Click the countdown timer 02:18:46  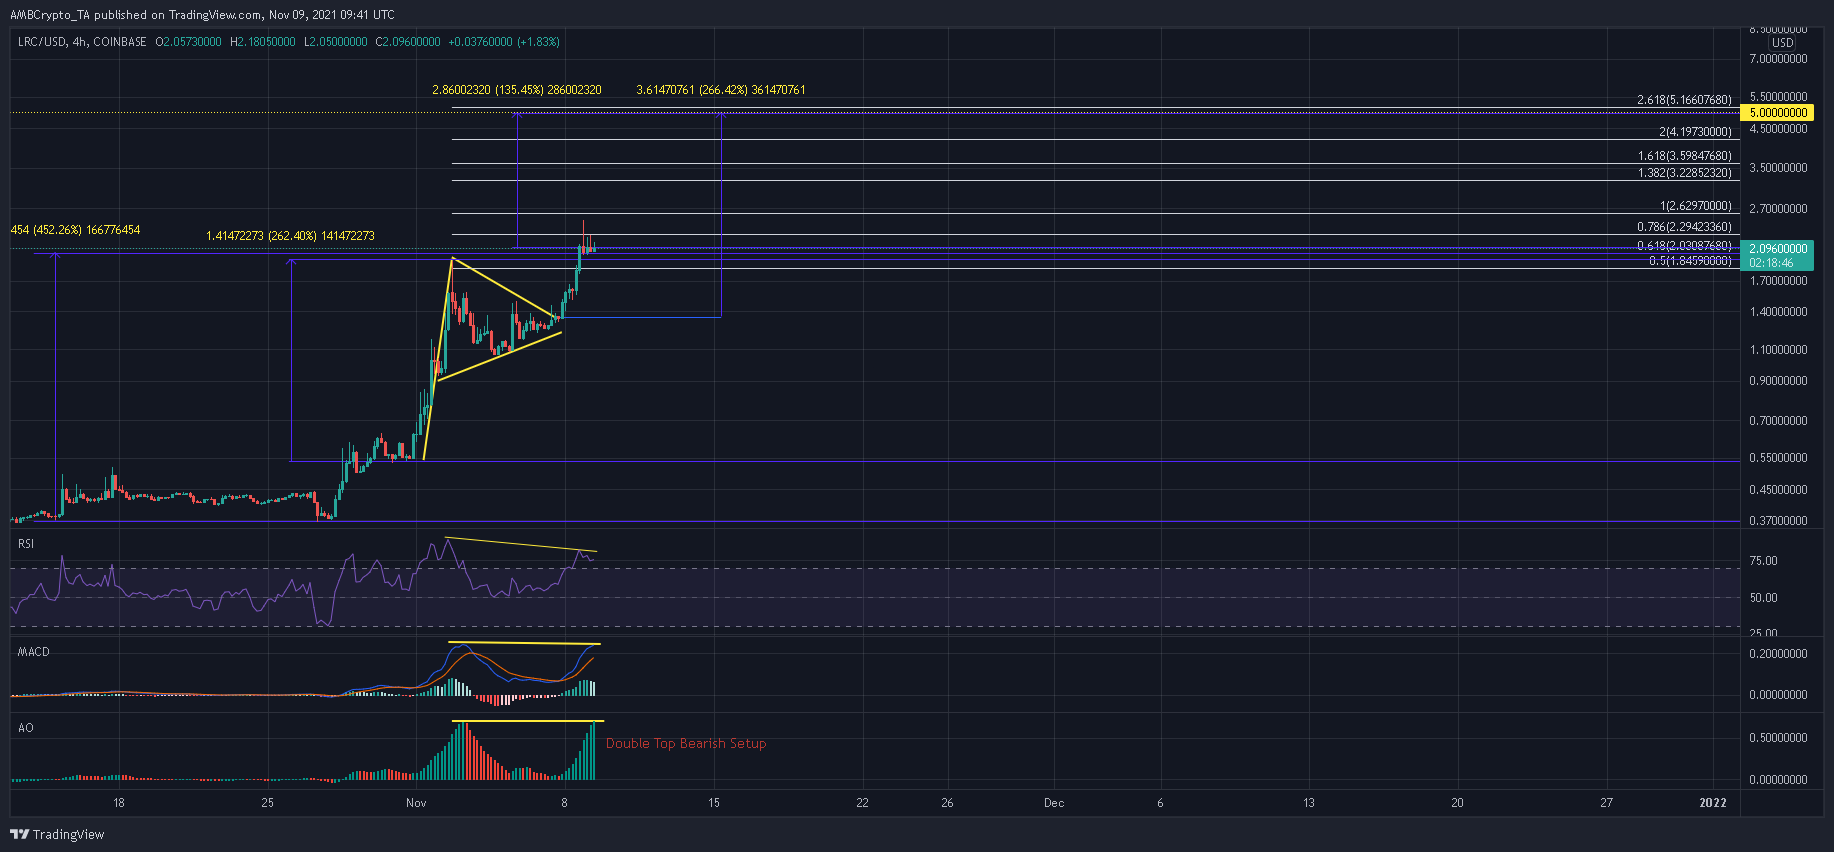pos(1771,263)
